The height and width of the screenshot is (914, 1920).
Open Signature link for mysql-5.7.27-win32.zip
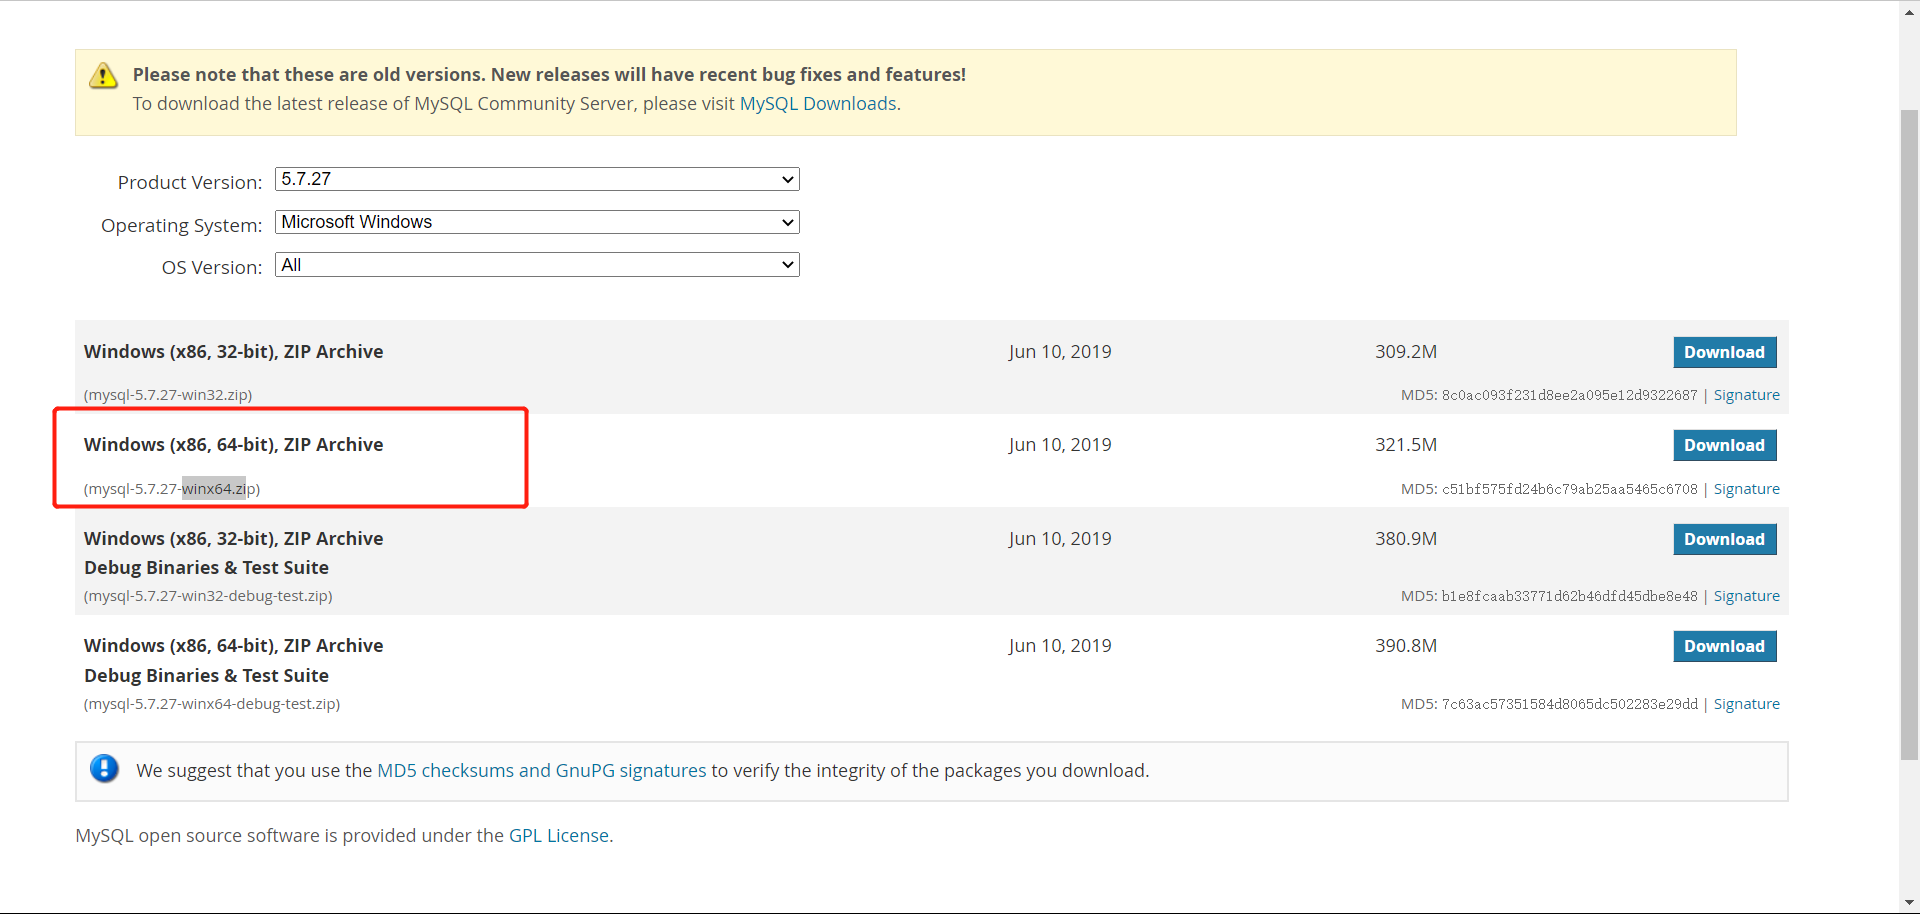coord(1747,395)
